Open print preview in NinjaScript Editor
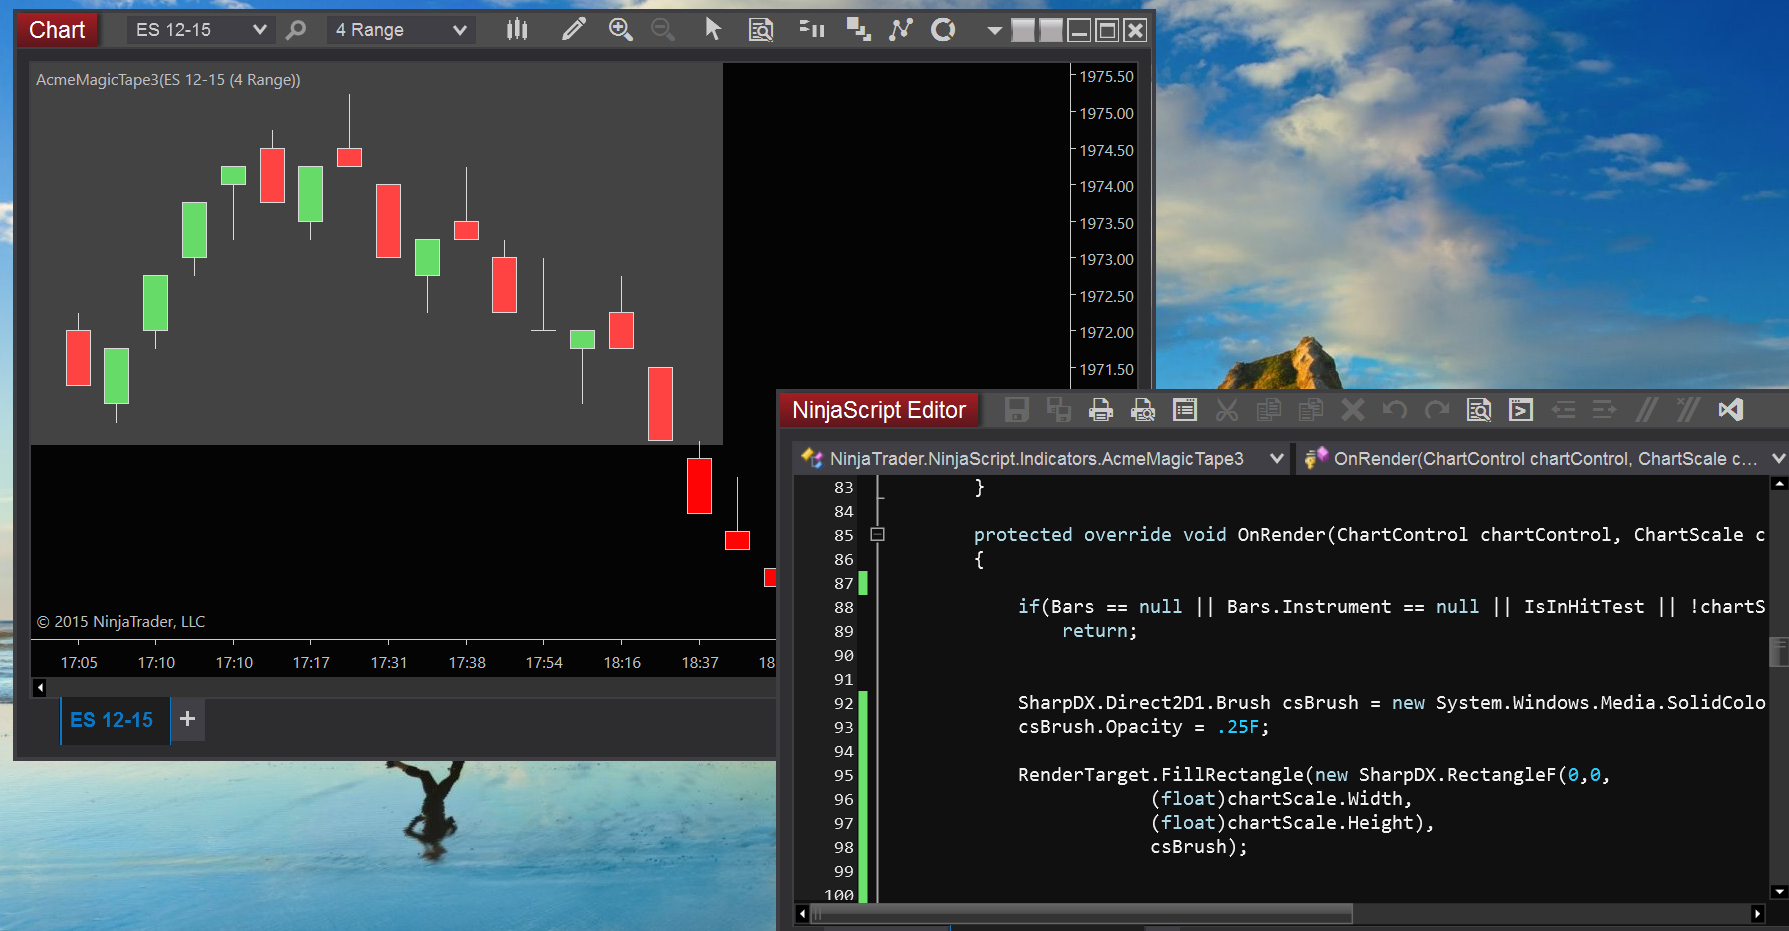The width and height of the screenshot is (1789, 931). tap(1143, 410)
